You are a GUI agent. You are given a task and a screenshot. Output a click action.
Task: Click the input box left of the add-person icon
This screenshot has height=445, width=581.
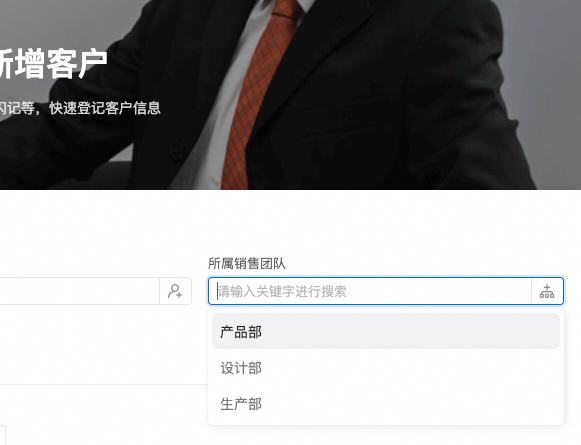(x=79, y=291)
